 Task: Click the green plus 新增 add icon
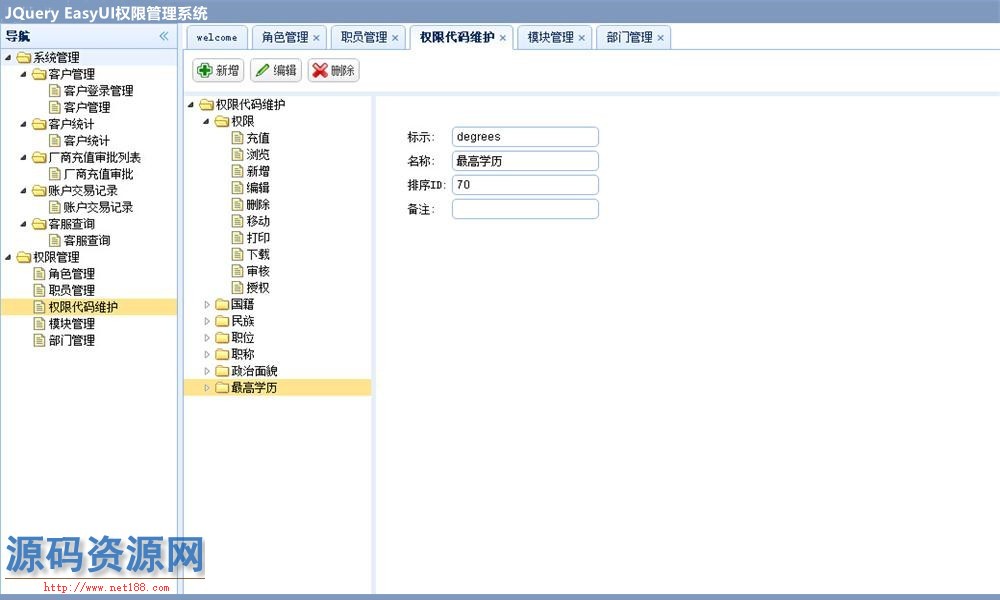tap(204, 71)
